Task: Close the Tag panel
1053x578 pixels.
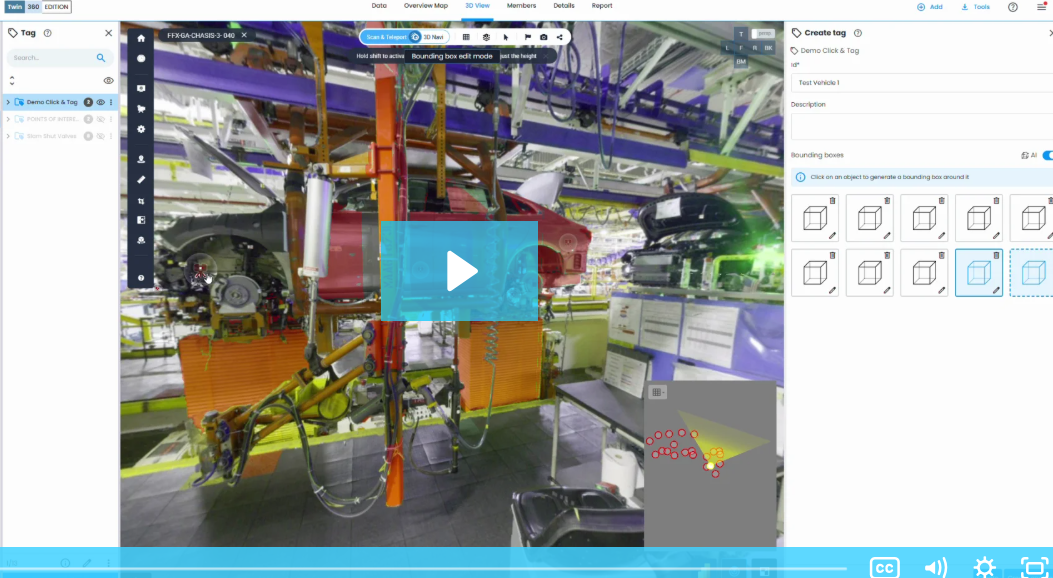Action: 109,33
